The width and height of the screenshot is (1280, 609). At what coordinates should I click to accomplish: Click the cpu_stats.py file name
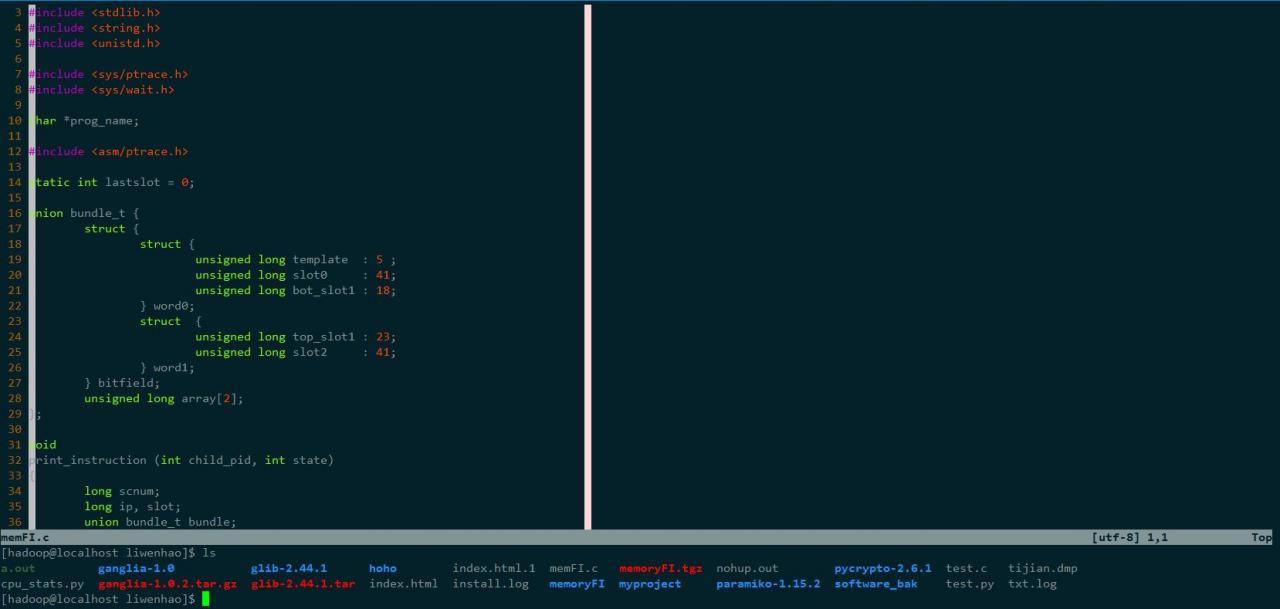pyautogui.click(x=42, y=584)
